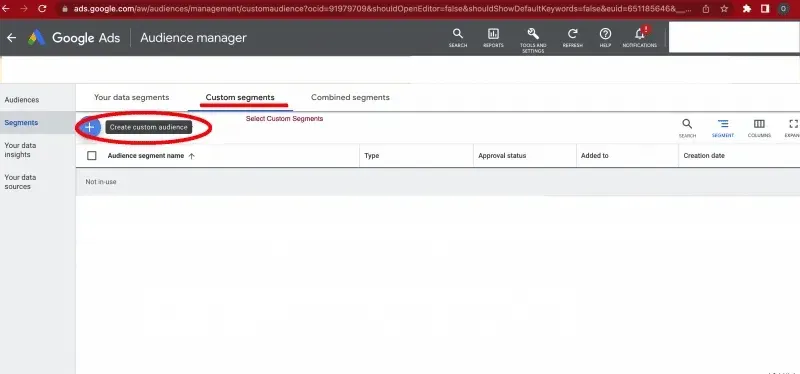Click the Type column header
The width and height of the screenshot is (800, 374).
click(372, 156)
